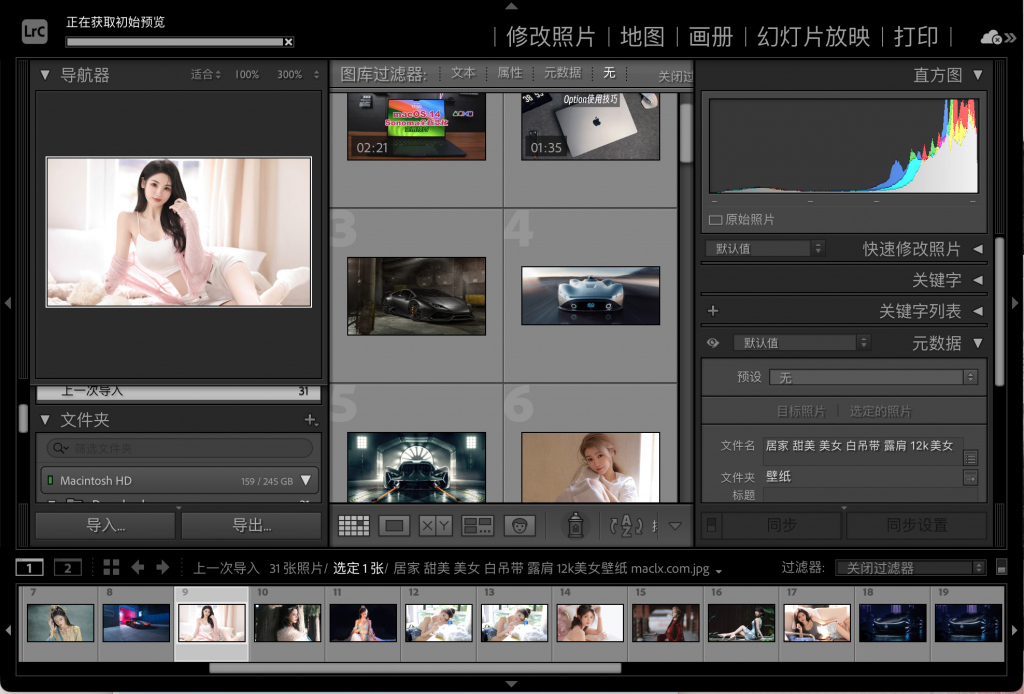Toggle the 属性 library filter
Viewport: 1024px width, 694px height.
coord(509,72)
